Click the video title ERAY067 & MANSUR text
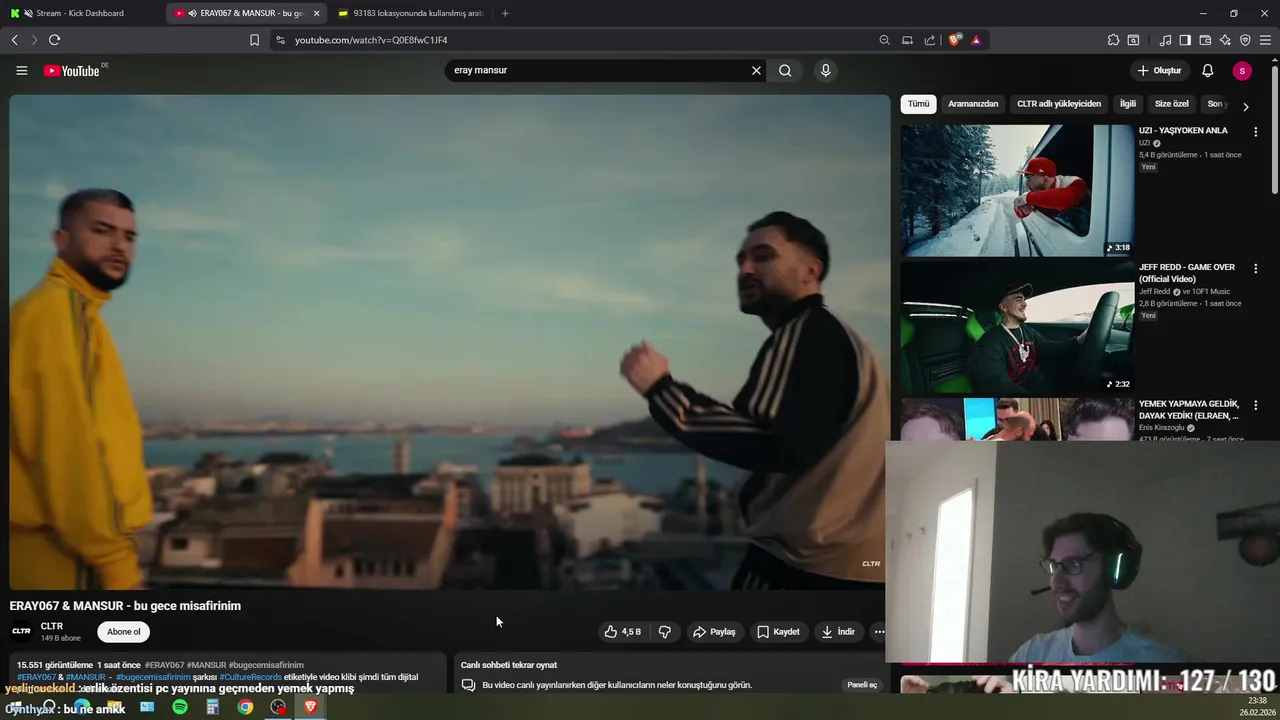This screenshot has height=720, width=1280. pos(125,606)
